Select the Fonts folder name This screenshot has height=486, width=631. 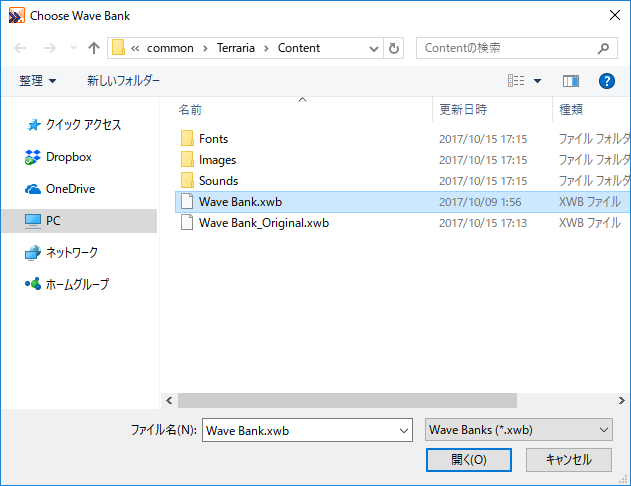tap(213, 139)
